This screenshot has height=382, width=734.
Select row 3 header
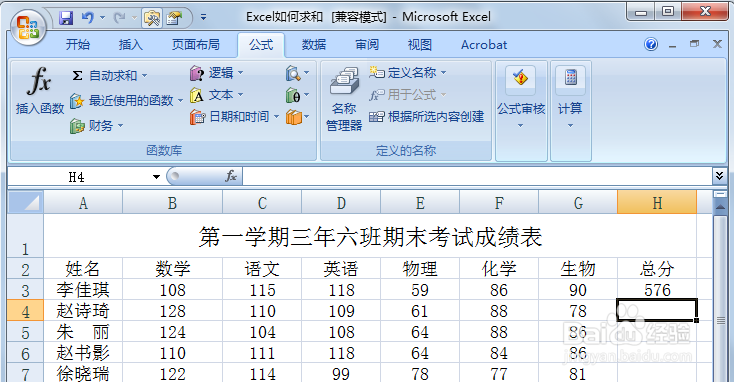coord(26,290)
